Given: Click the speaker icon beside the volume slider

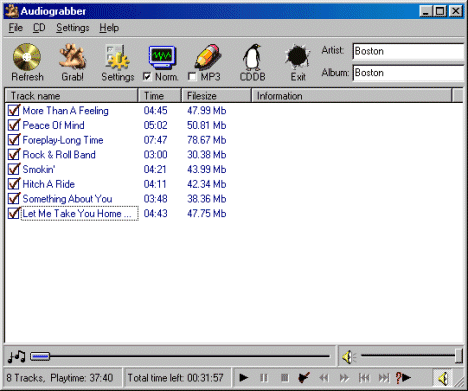Looking at the screenshot, I should tap(349, 357).
